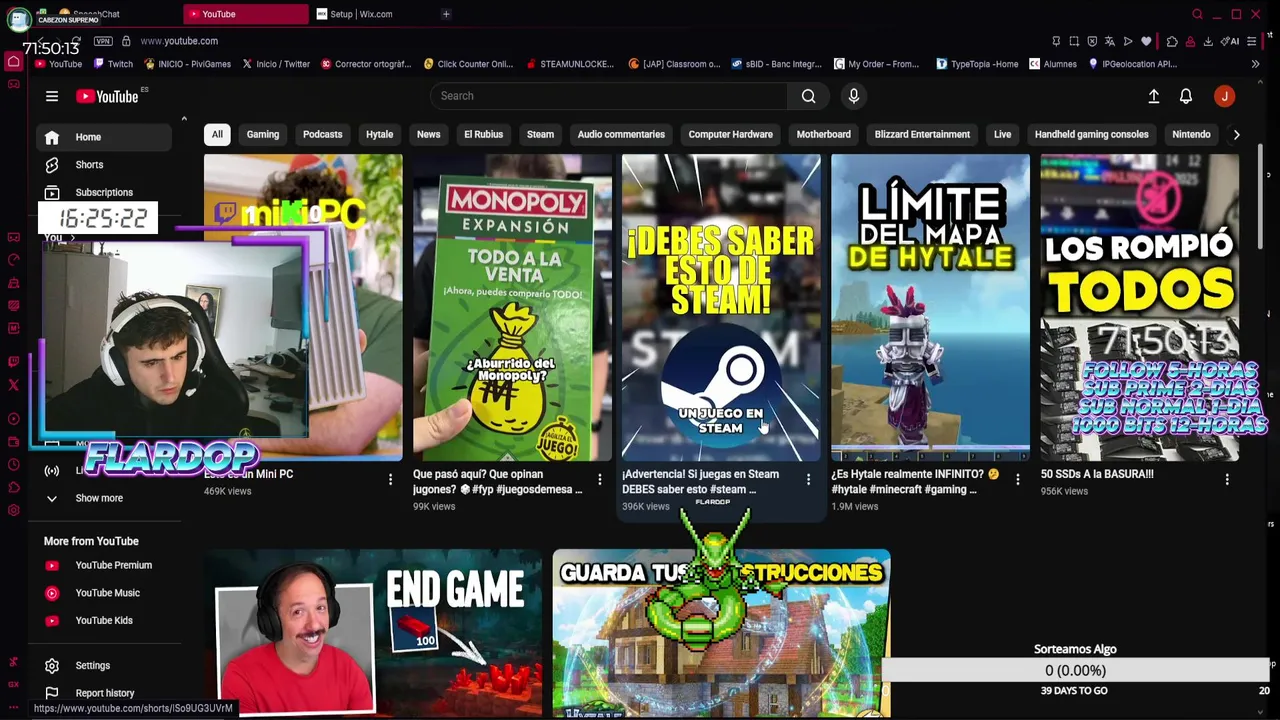Open a new tab with plus button
Viewport: 1280px width, 720px height.
446,14
